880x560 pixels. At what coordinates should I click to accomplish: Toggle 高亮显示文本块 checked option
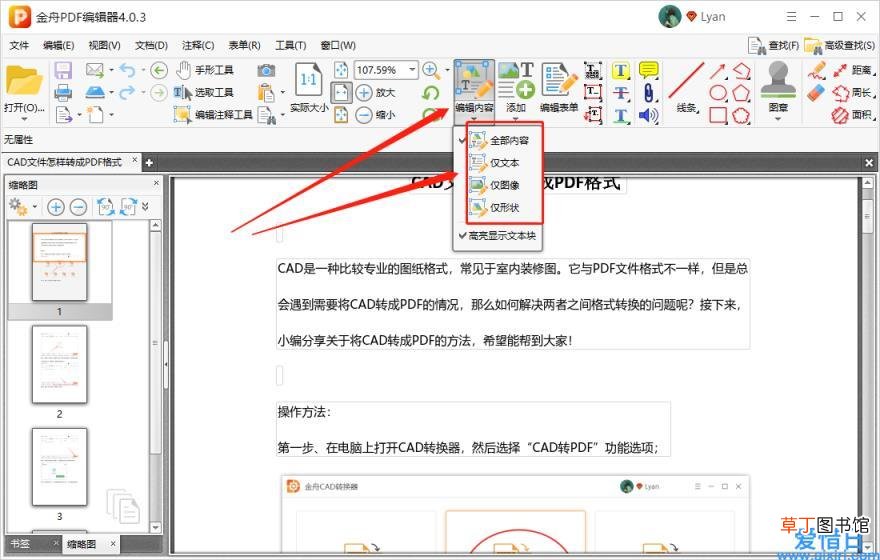(497, 236)
